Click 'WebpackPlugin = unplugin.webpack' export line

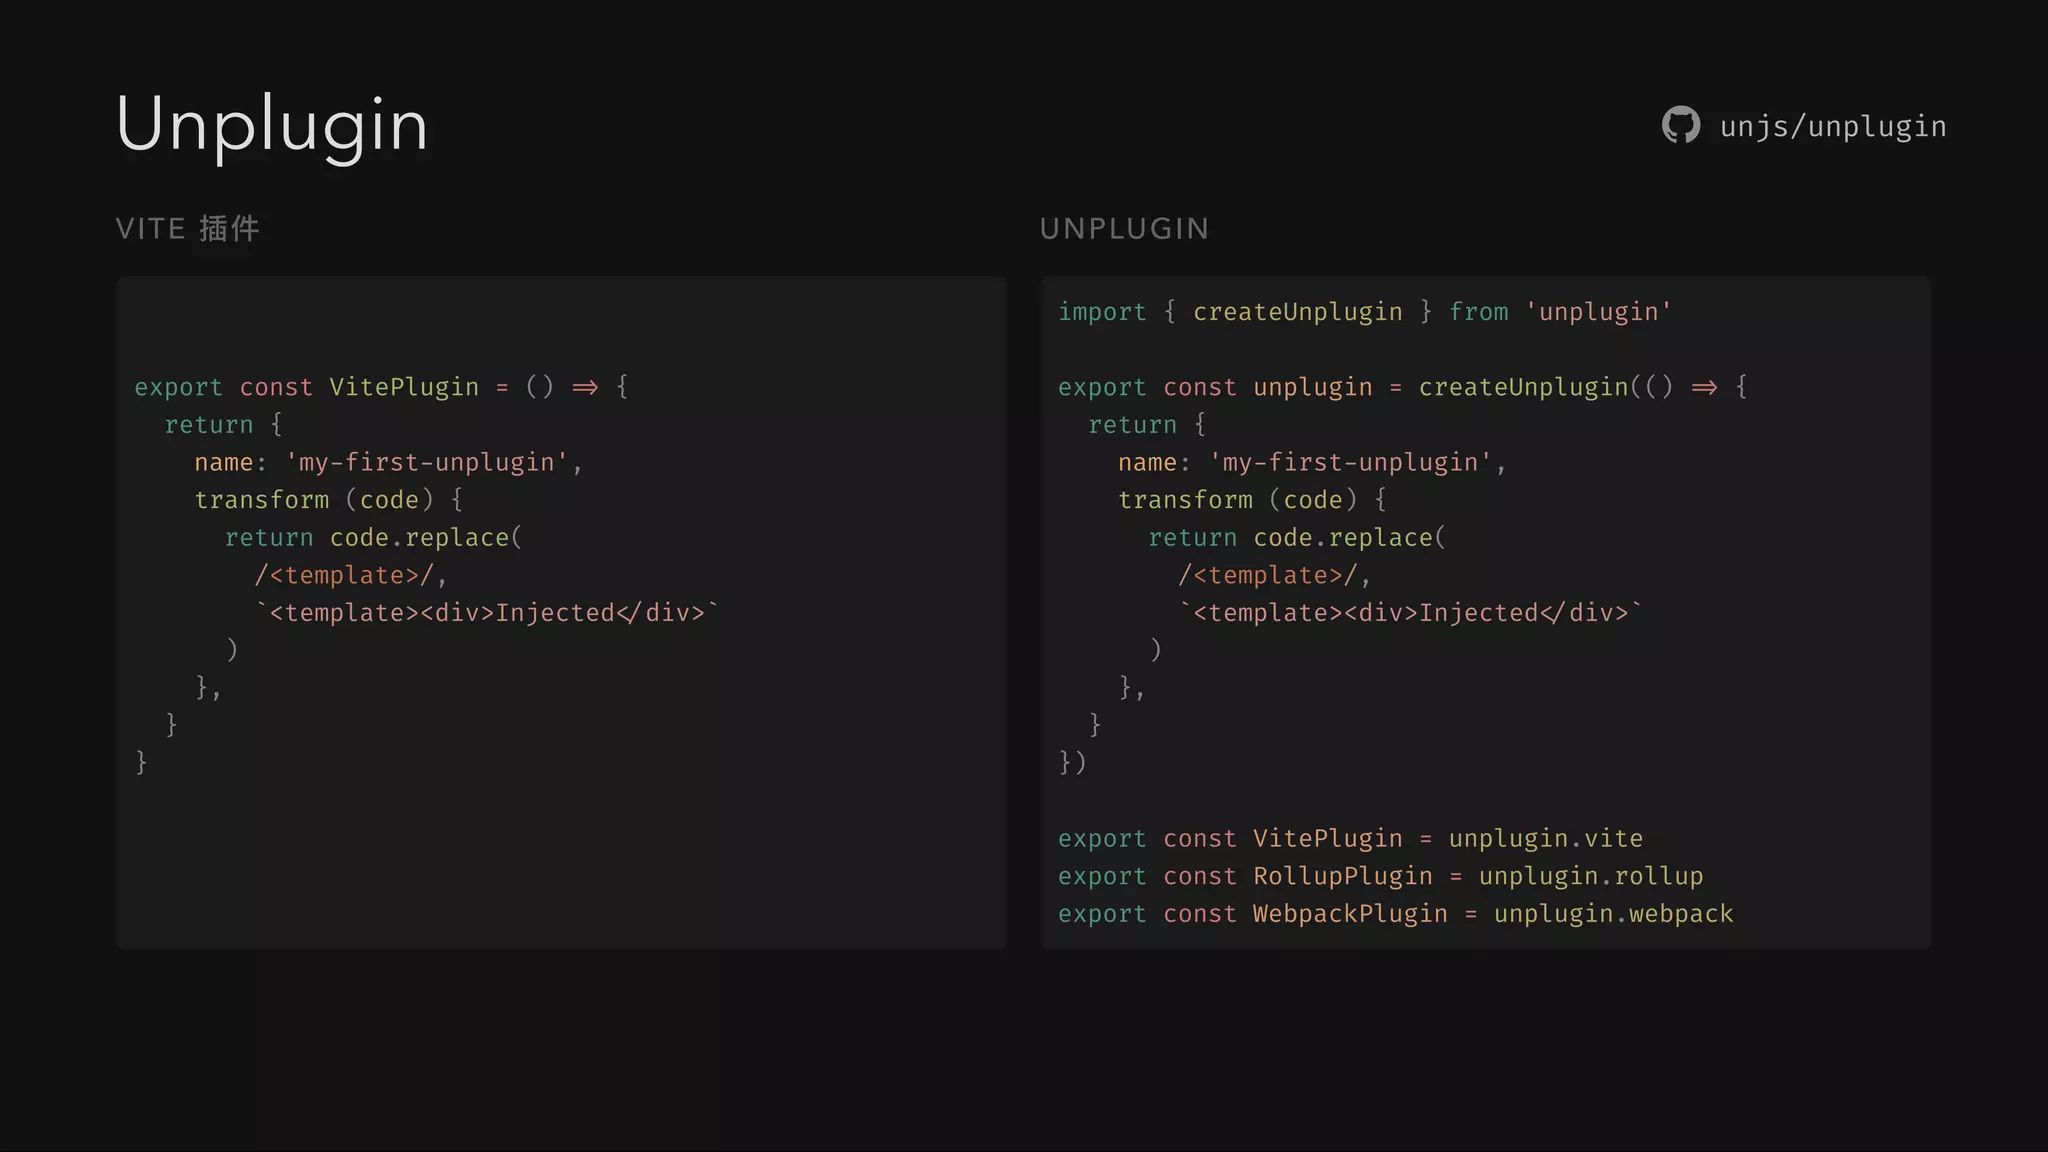1396,914
